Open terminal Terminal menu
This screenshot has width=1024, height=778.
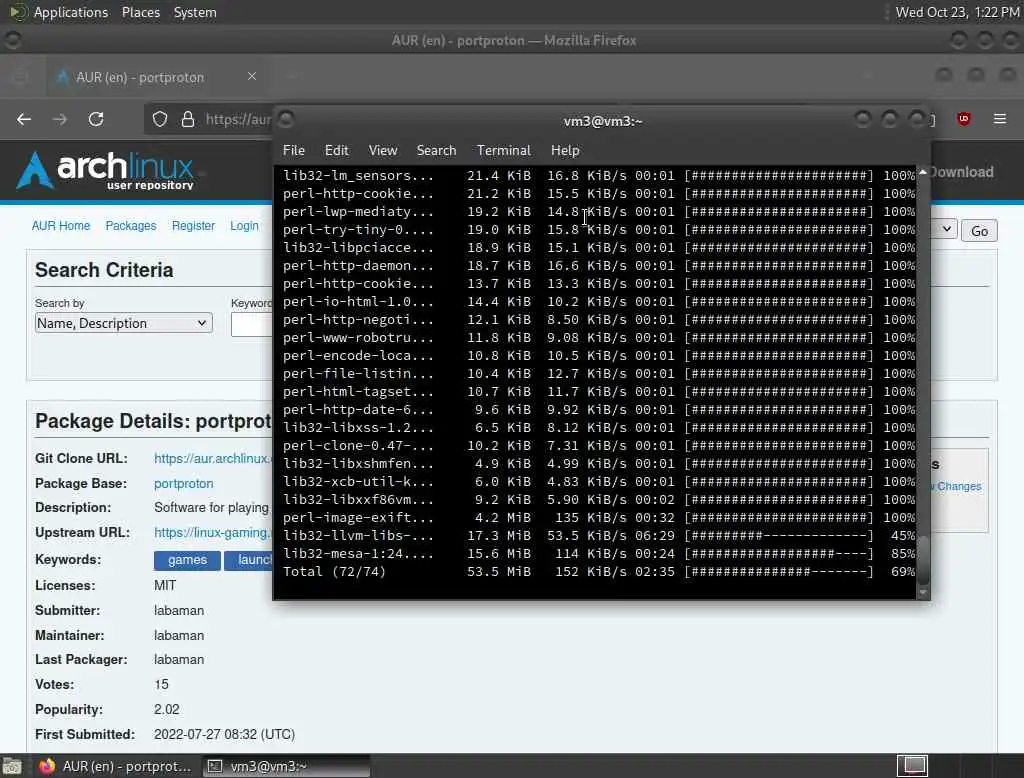tap(504, 150)
